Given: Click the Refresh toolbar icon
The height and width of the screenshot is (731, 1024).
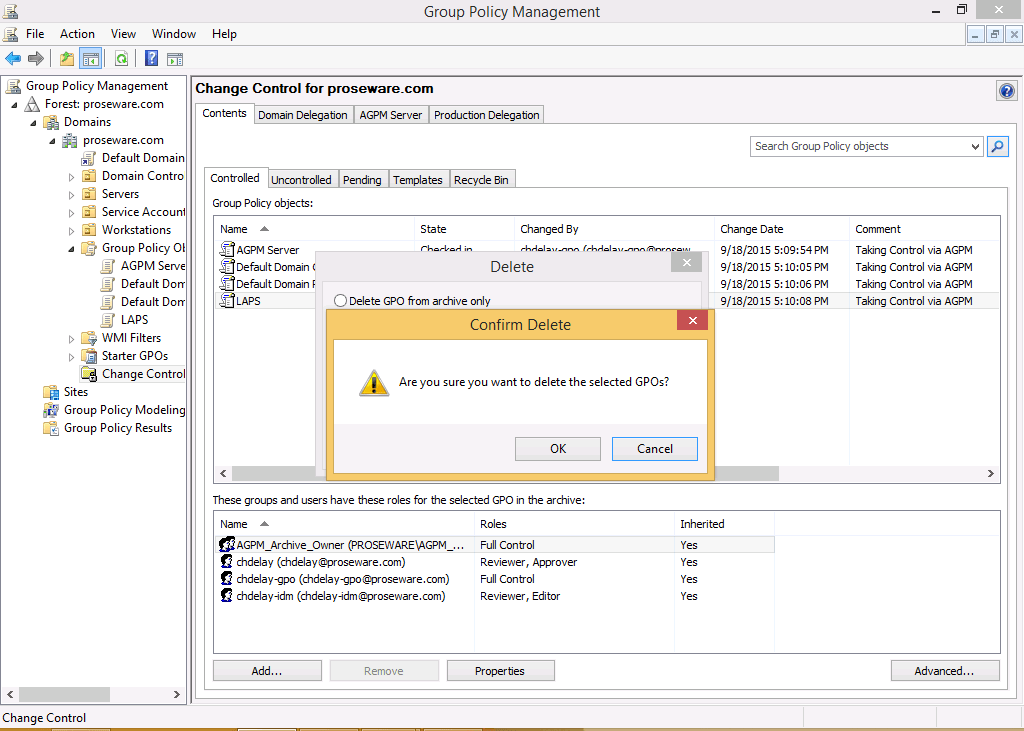Looking at the screenshot, I should click(121, 59).
